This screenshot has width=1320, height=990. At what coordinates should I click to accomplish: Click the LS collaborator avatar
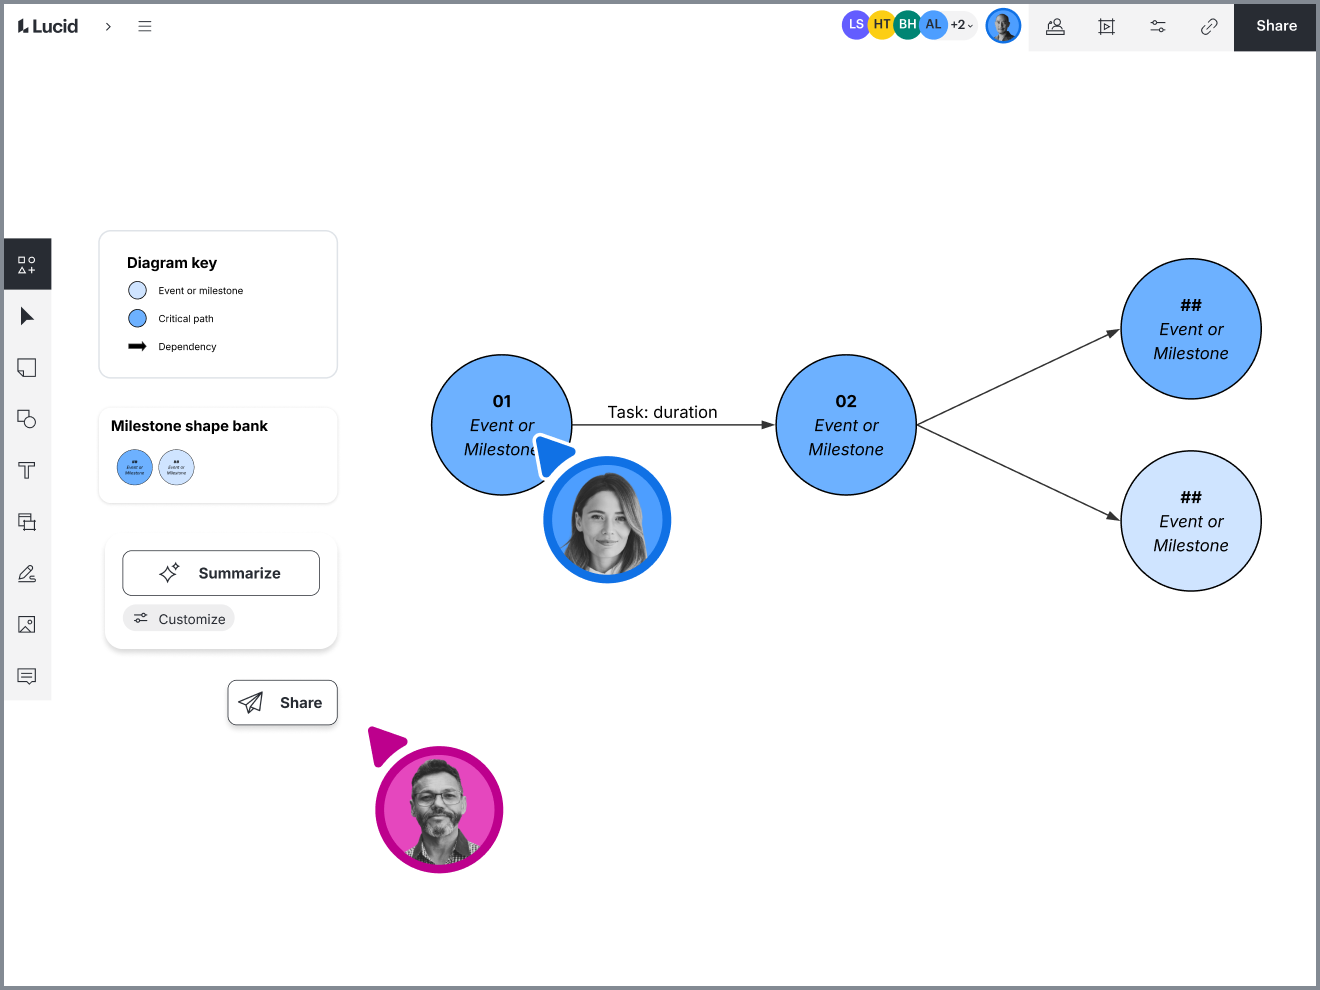coord(856,25)
